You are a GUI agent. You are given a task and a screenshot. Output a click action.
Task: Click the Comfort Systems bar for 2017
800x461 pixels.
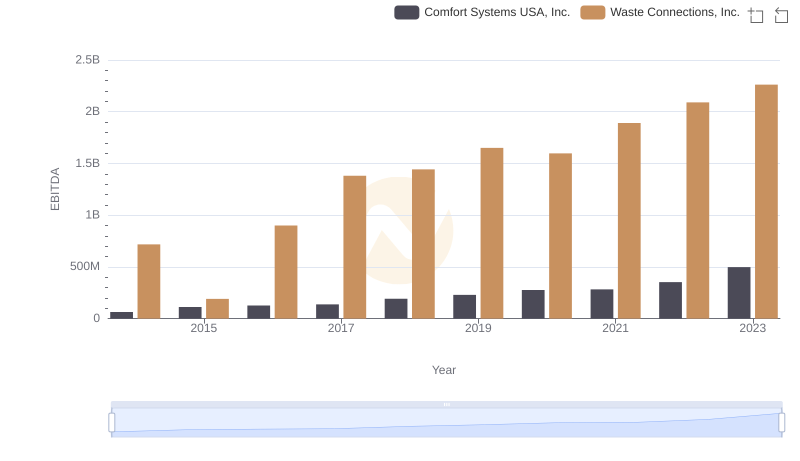[x=327, y=311]
